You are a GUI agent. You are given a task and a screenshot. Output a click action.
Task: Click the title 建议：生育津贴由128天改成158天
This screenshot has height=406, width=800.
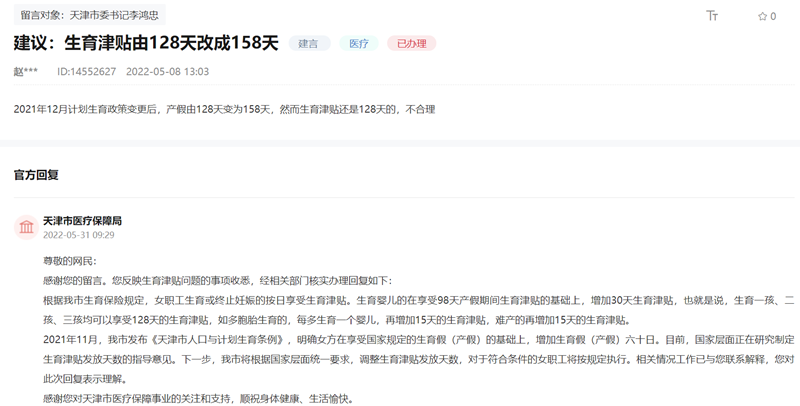pyautogui.click(x=146, y=43)
